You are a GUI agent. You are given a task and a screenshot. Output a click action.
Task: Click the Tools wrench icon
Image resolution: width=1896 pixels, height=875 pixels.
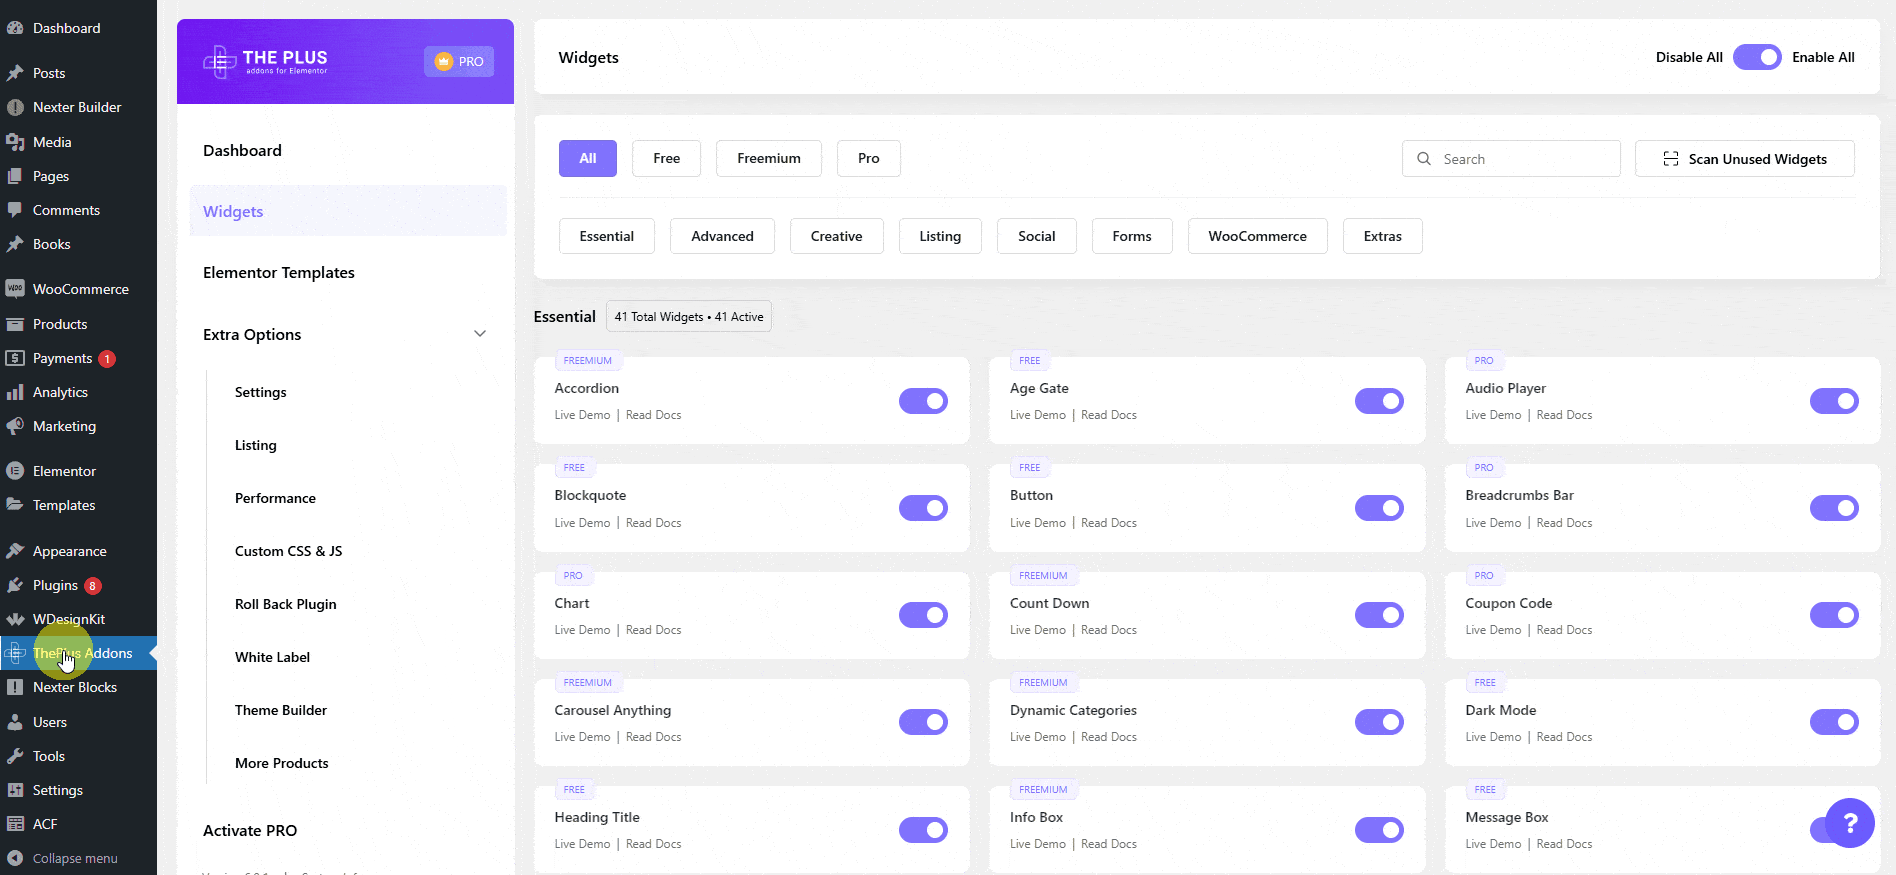pos(15,756)
